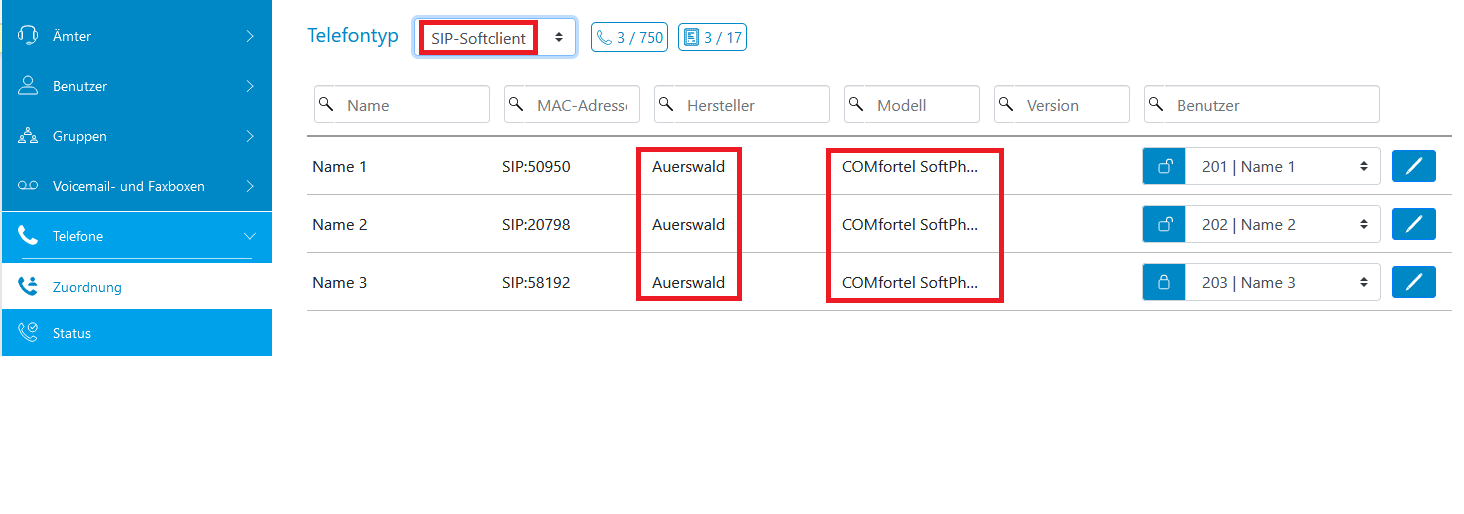The width and height of the screenshot is (1464, 514).
Task: Open the user dropdown showing 201 | Name 1
Action: (x=1283, y=167)
